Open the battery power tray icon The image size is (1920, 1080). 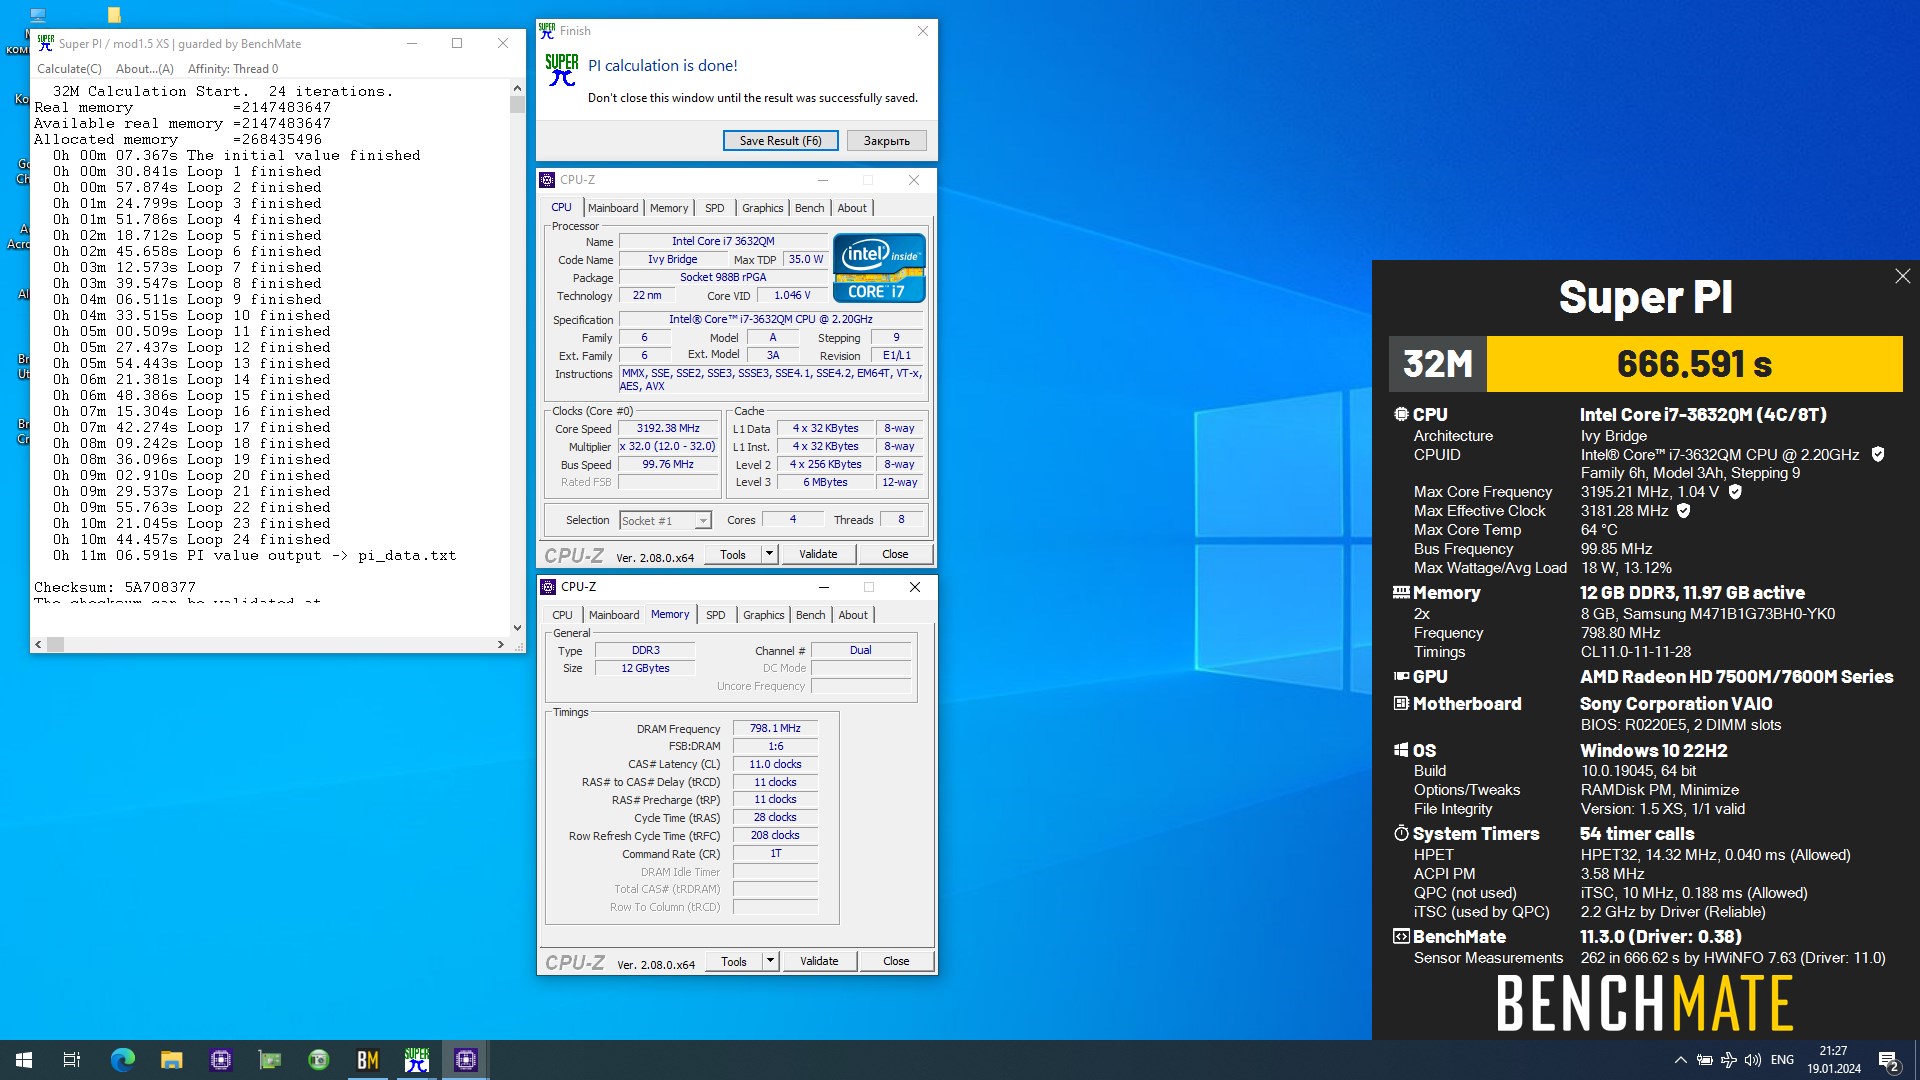(1704, 1060)
